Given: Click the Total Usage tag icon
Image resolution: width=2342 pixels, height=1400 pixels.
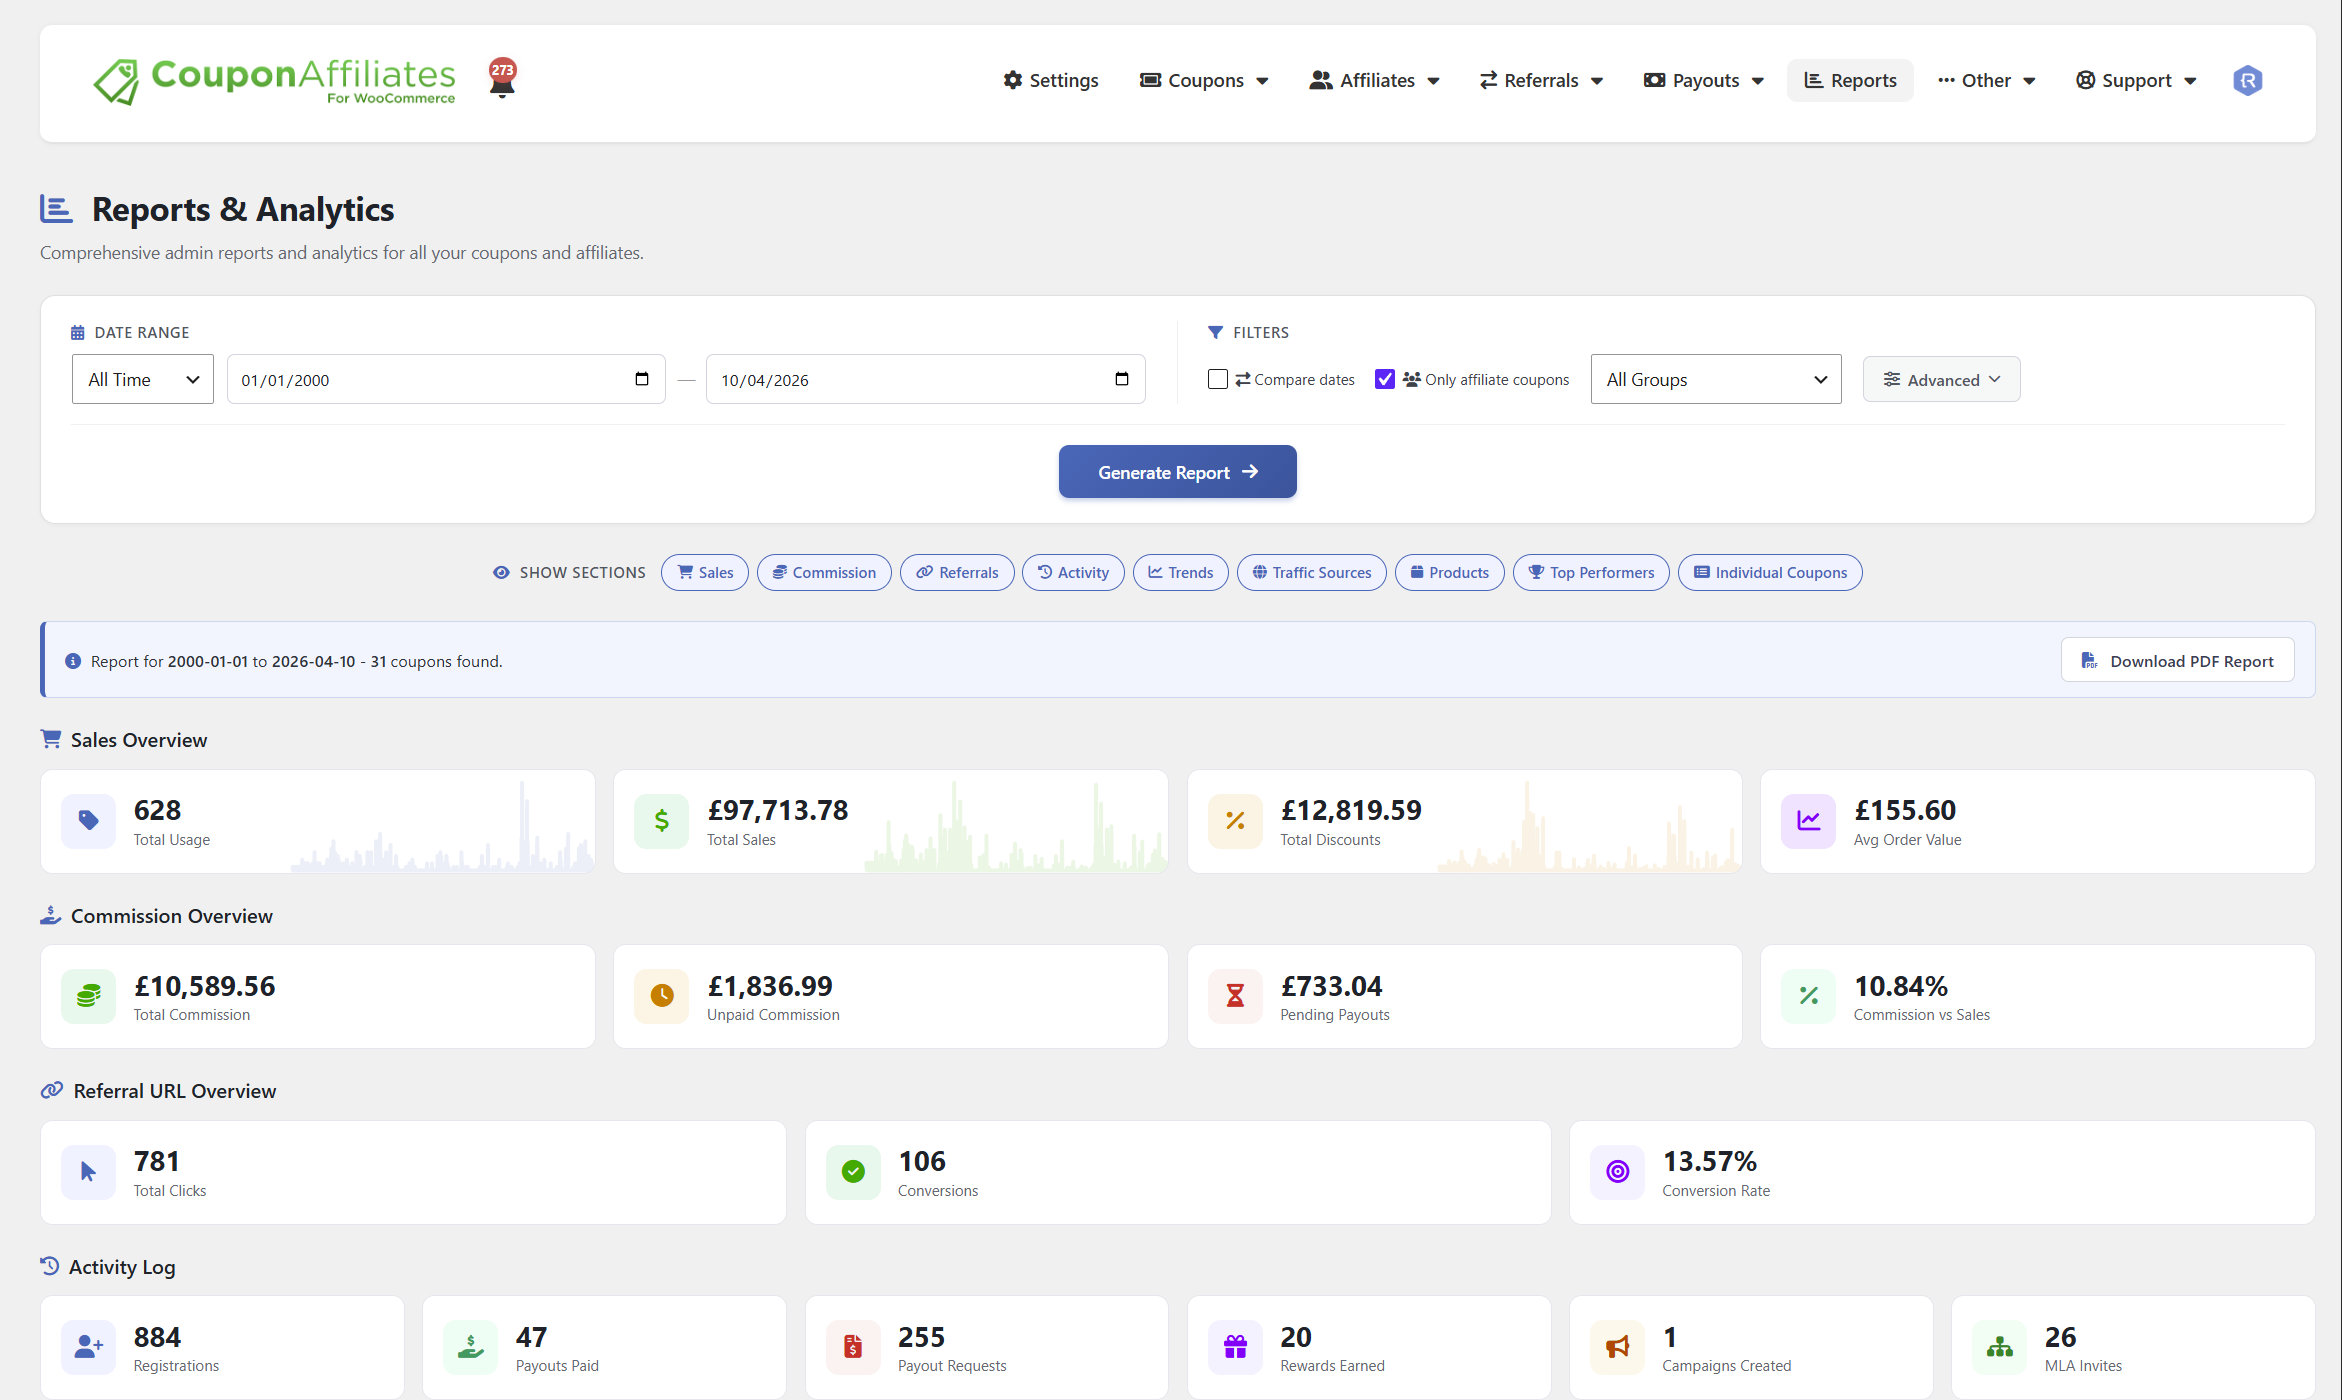Looking at the screenshot, I should tap(88, 821).
